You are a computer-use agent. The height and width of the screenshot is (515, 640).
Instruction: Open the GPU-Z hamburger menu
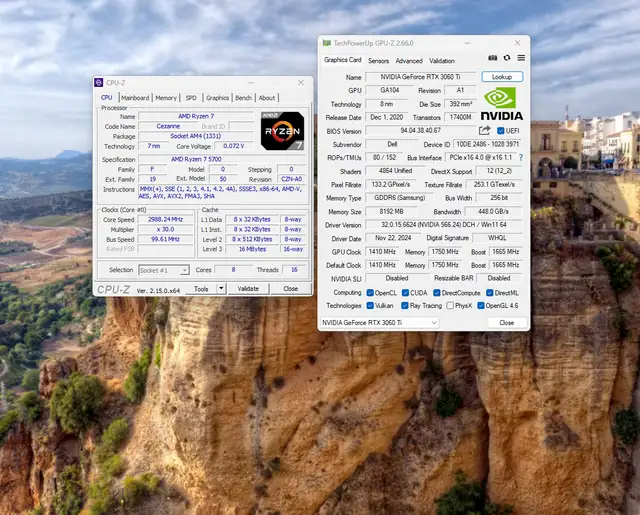[521, 58]
